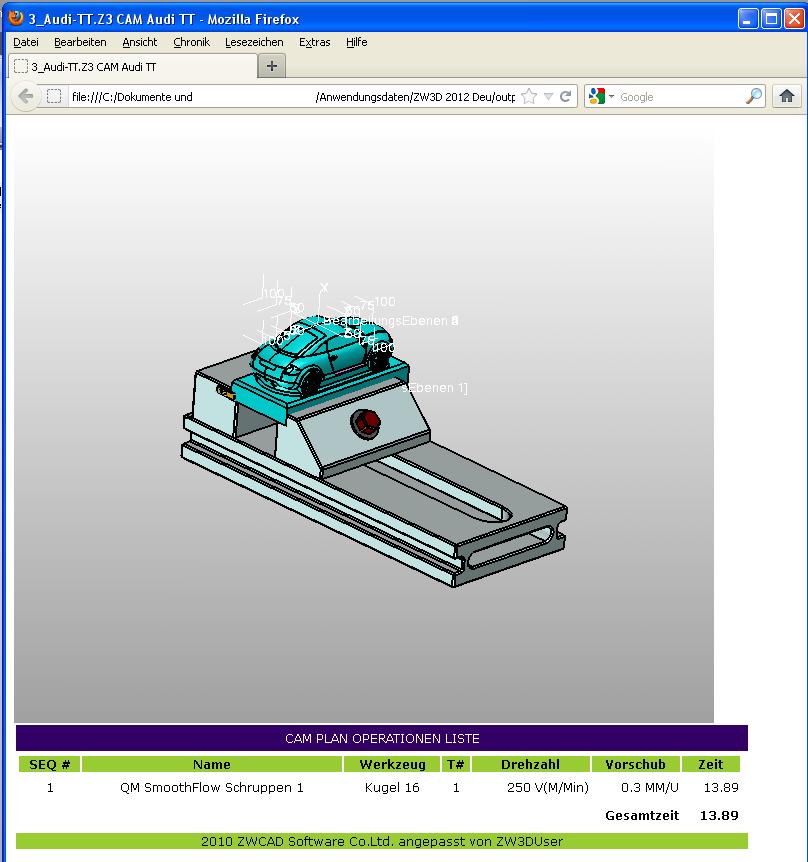
Task: Maximize the Firefox window
Action: (x=771, y=19)
